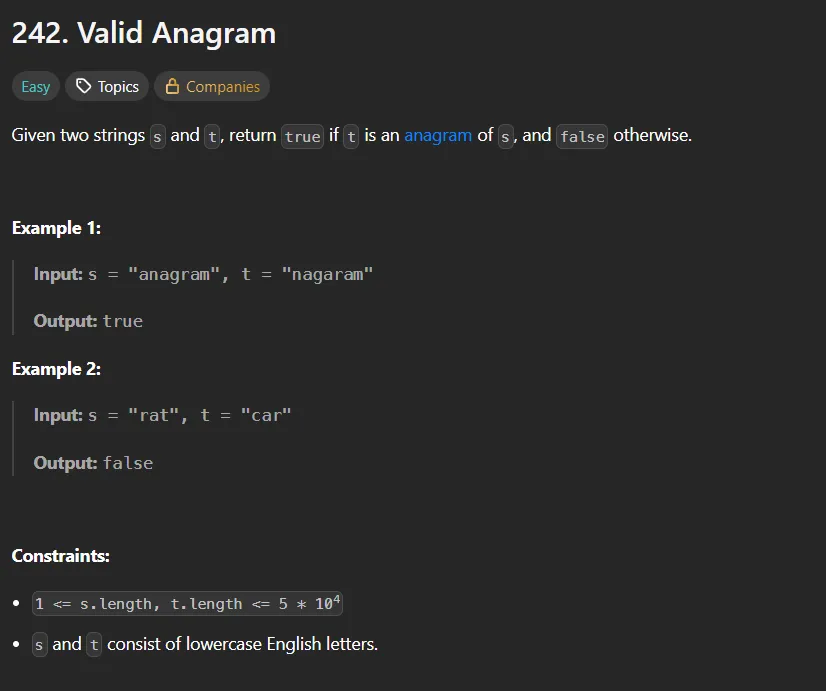
Task: Open the blue anagram link
Action: 438,135
